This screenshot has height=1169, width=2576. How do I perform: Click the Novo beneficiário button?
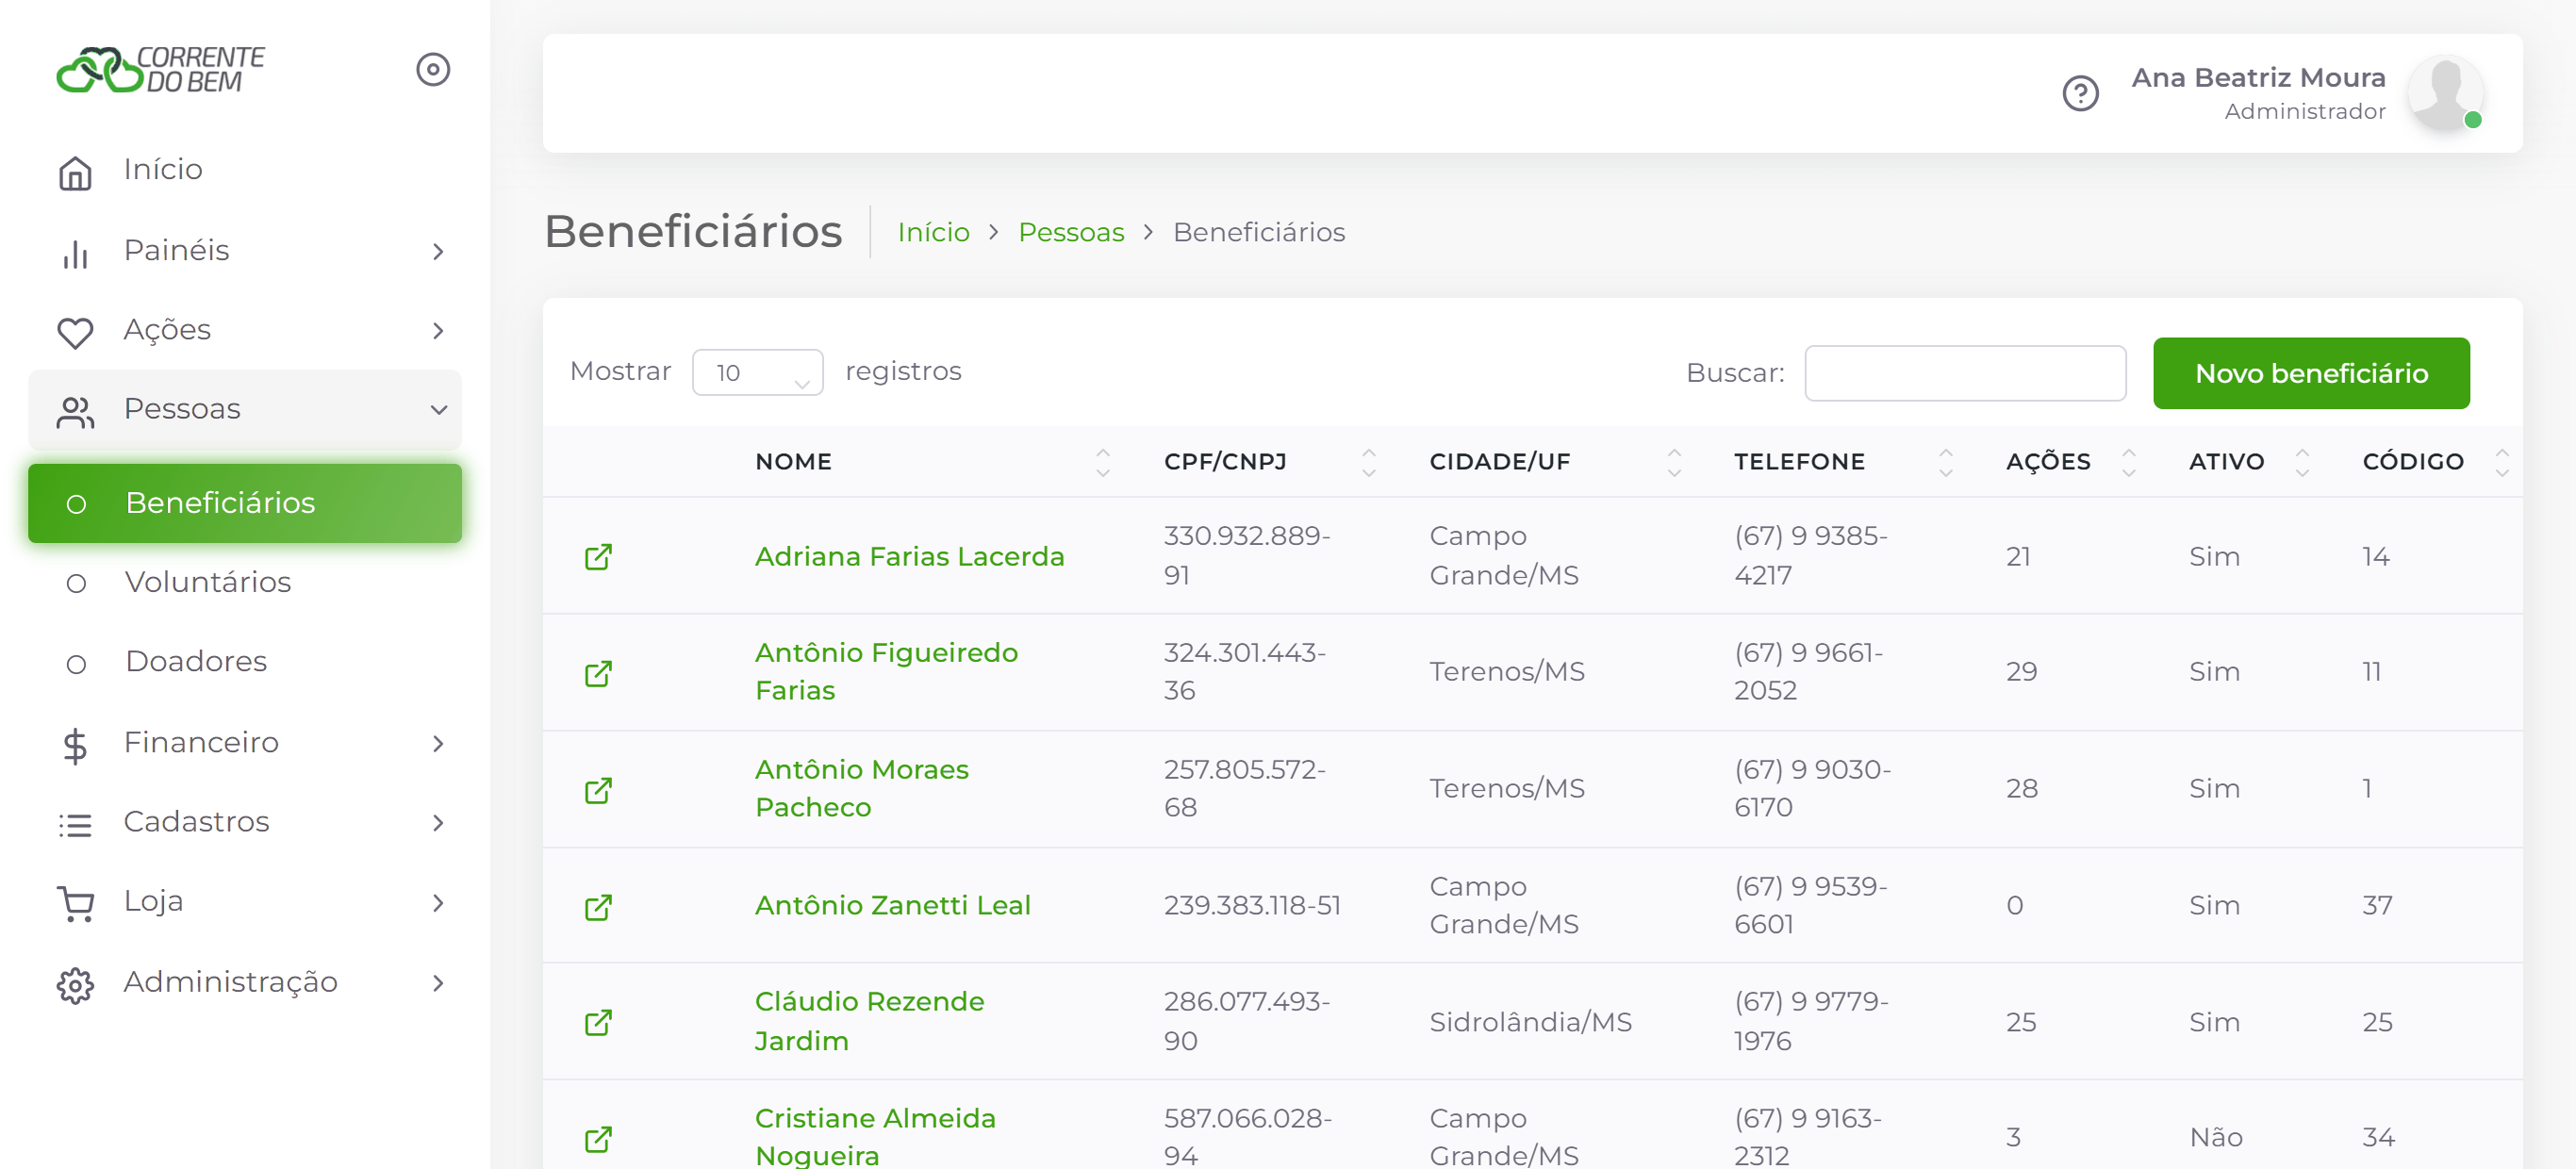pos(2311,373)
